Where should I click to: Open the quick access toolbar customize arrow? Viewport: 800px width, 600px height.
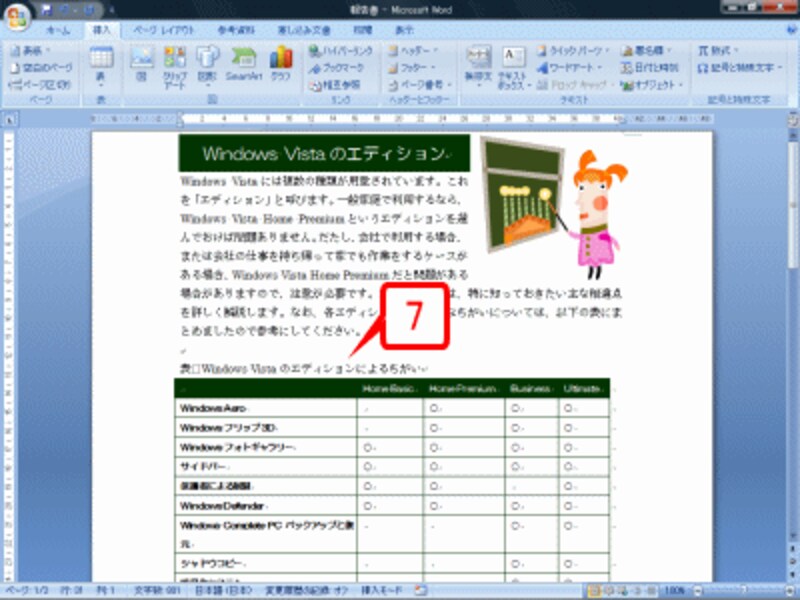click(x=111, y=10)
